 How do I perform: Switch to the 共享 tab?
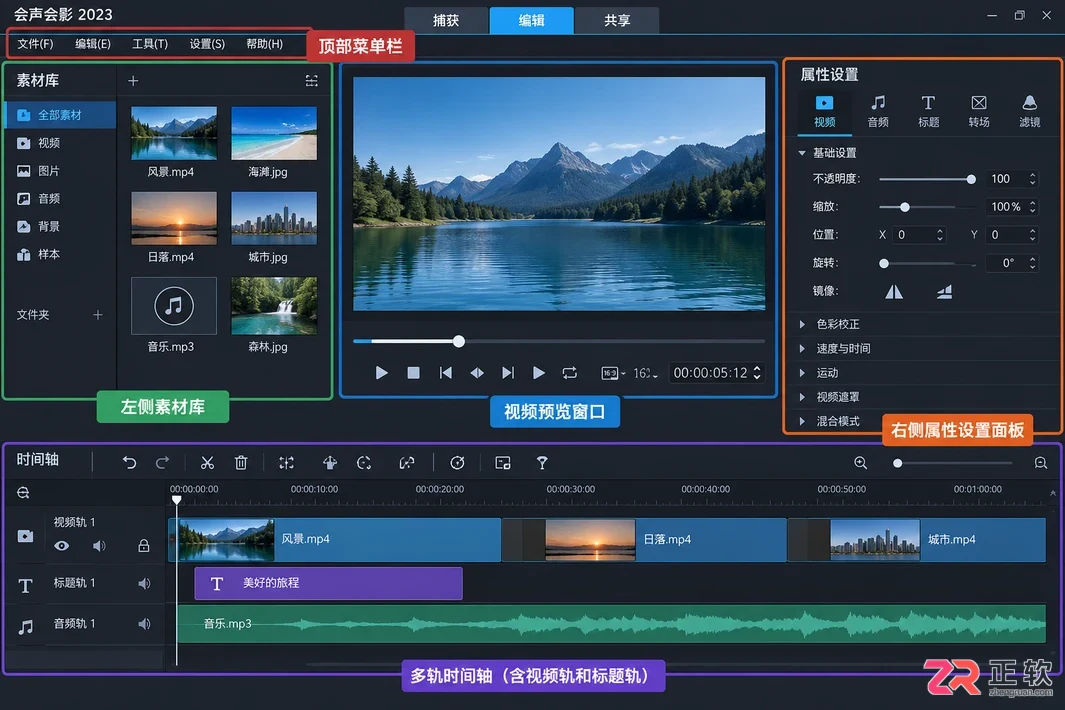point(617,20)
